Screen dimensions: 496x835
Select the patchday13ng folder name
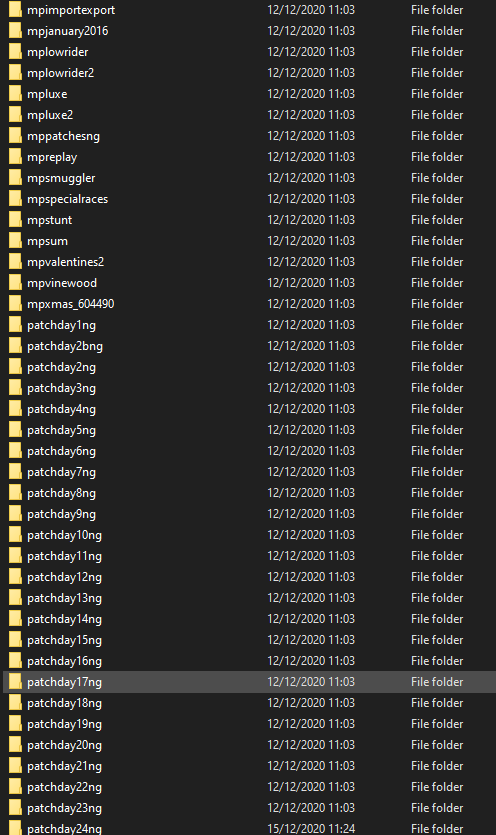(x=64, y=598)
